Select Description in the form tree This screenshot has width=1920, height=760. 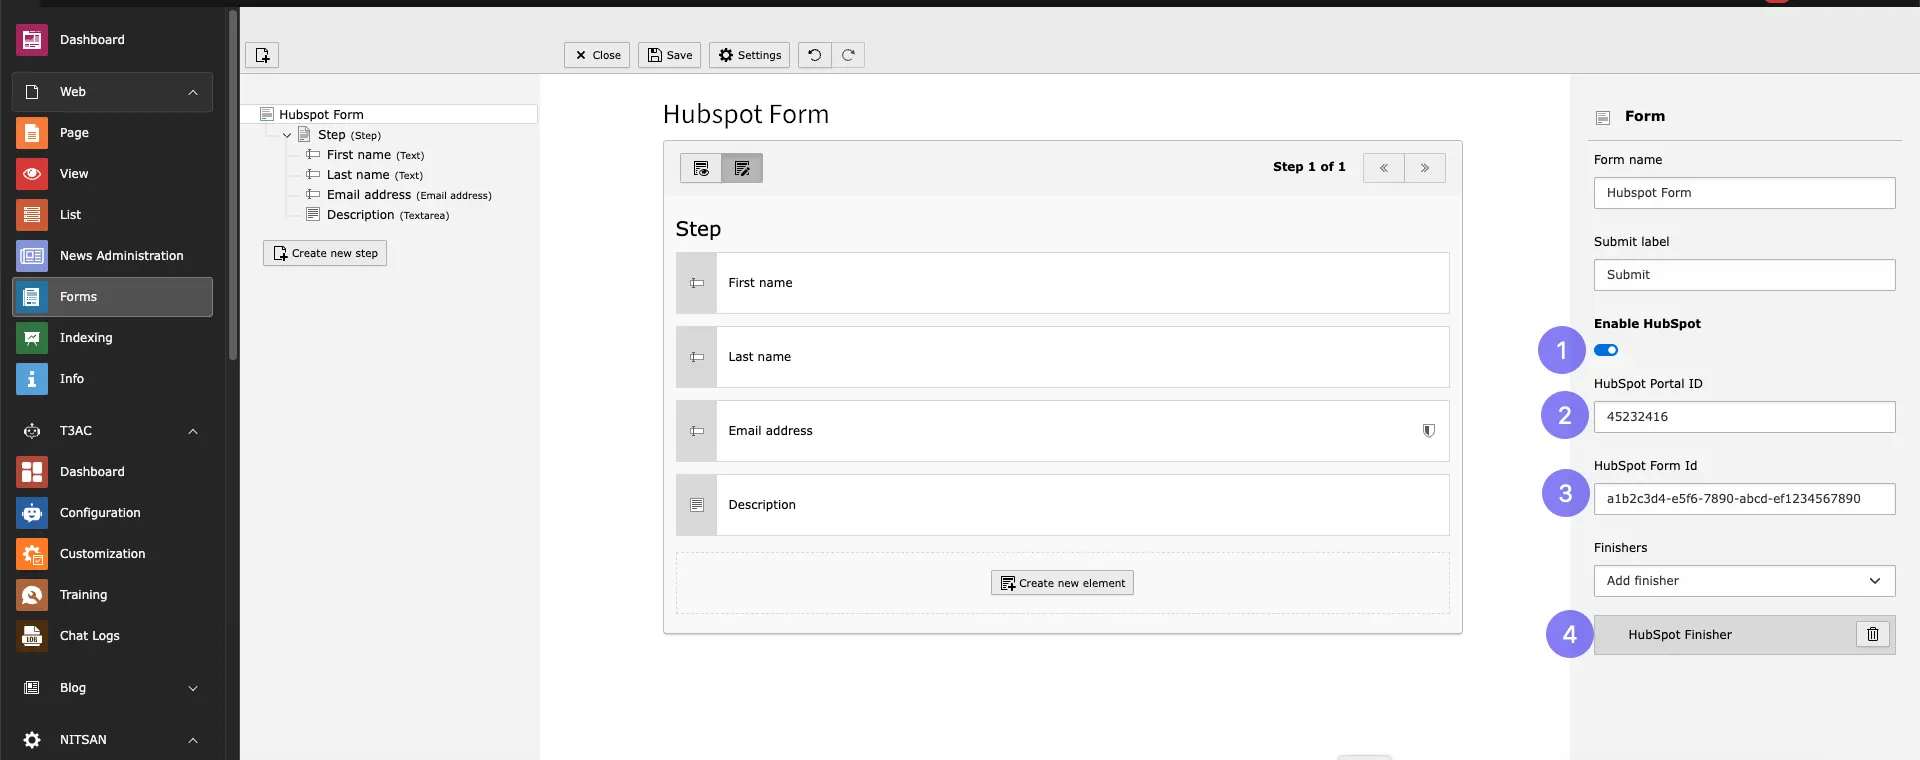(388, 215)
